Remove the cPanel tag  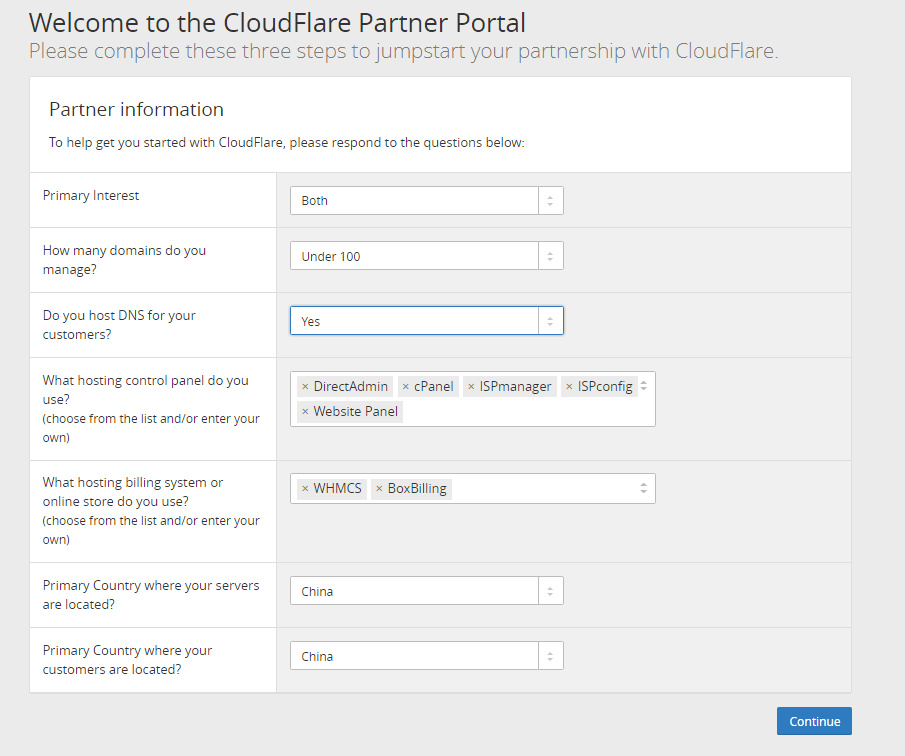(406, 386)
